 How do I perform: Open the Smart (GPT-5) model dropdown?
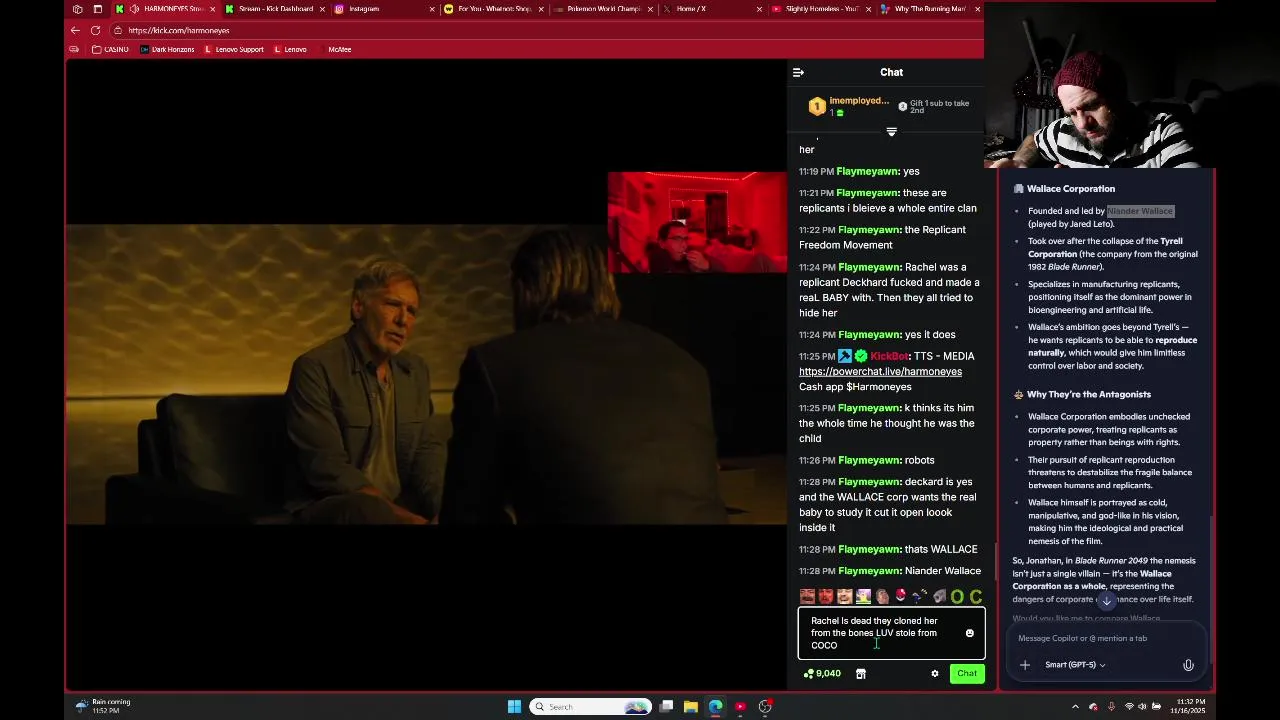point(1075,665)
